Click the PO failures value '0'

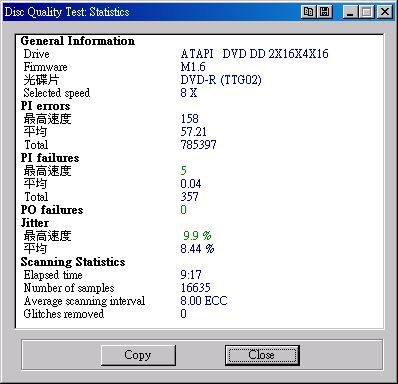click(x=183, y=210)
